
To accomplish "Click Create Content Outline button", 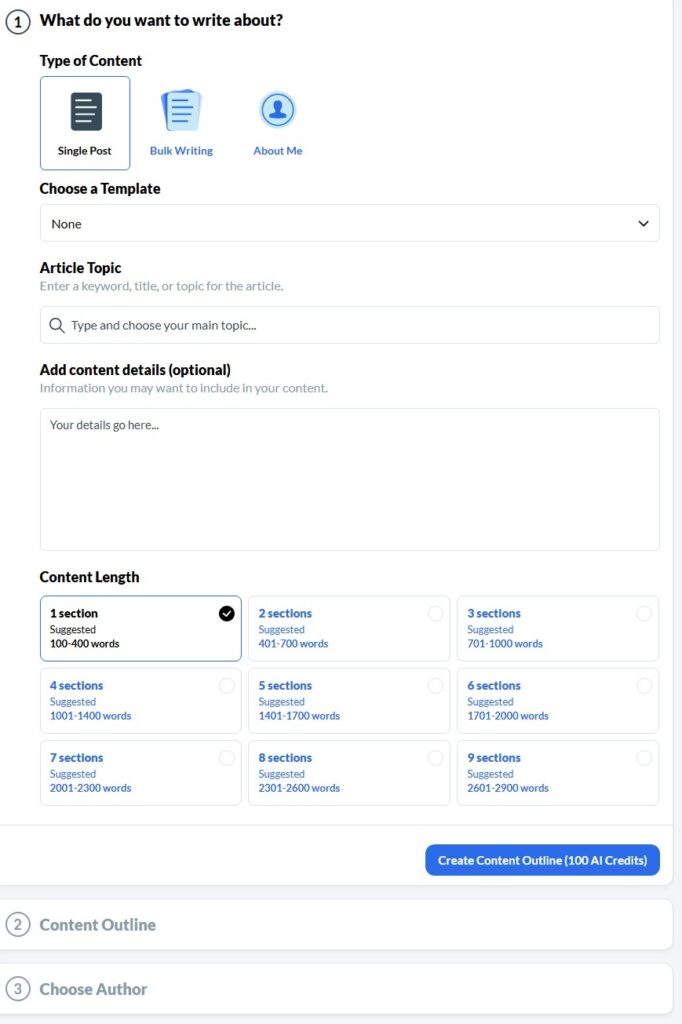I will pyautogui.click(x=542, y=860).
